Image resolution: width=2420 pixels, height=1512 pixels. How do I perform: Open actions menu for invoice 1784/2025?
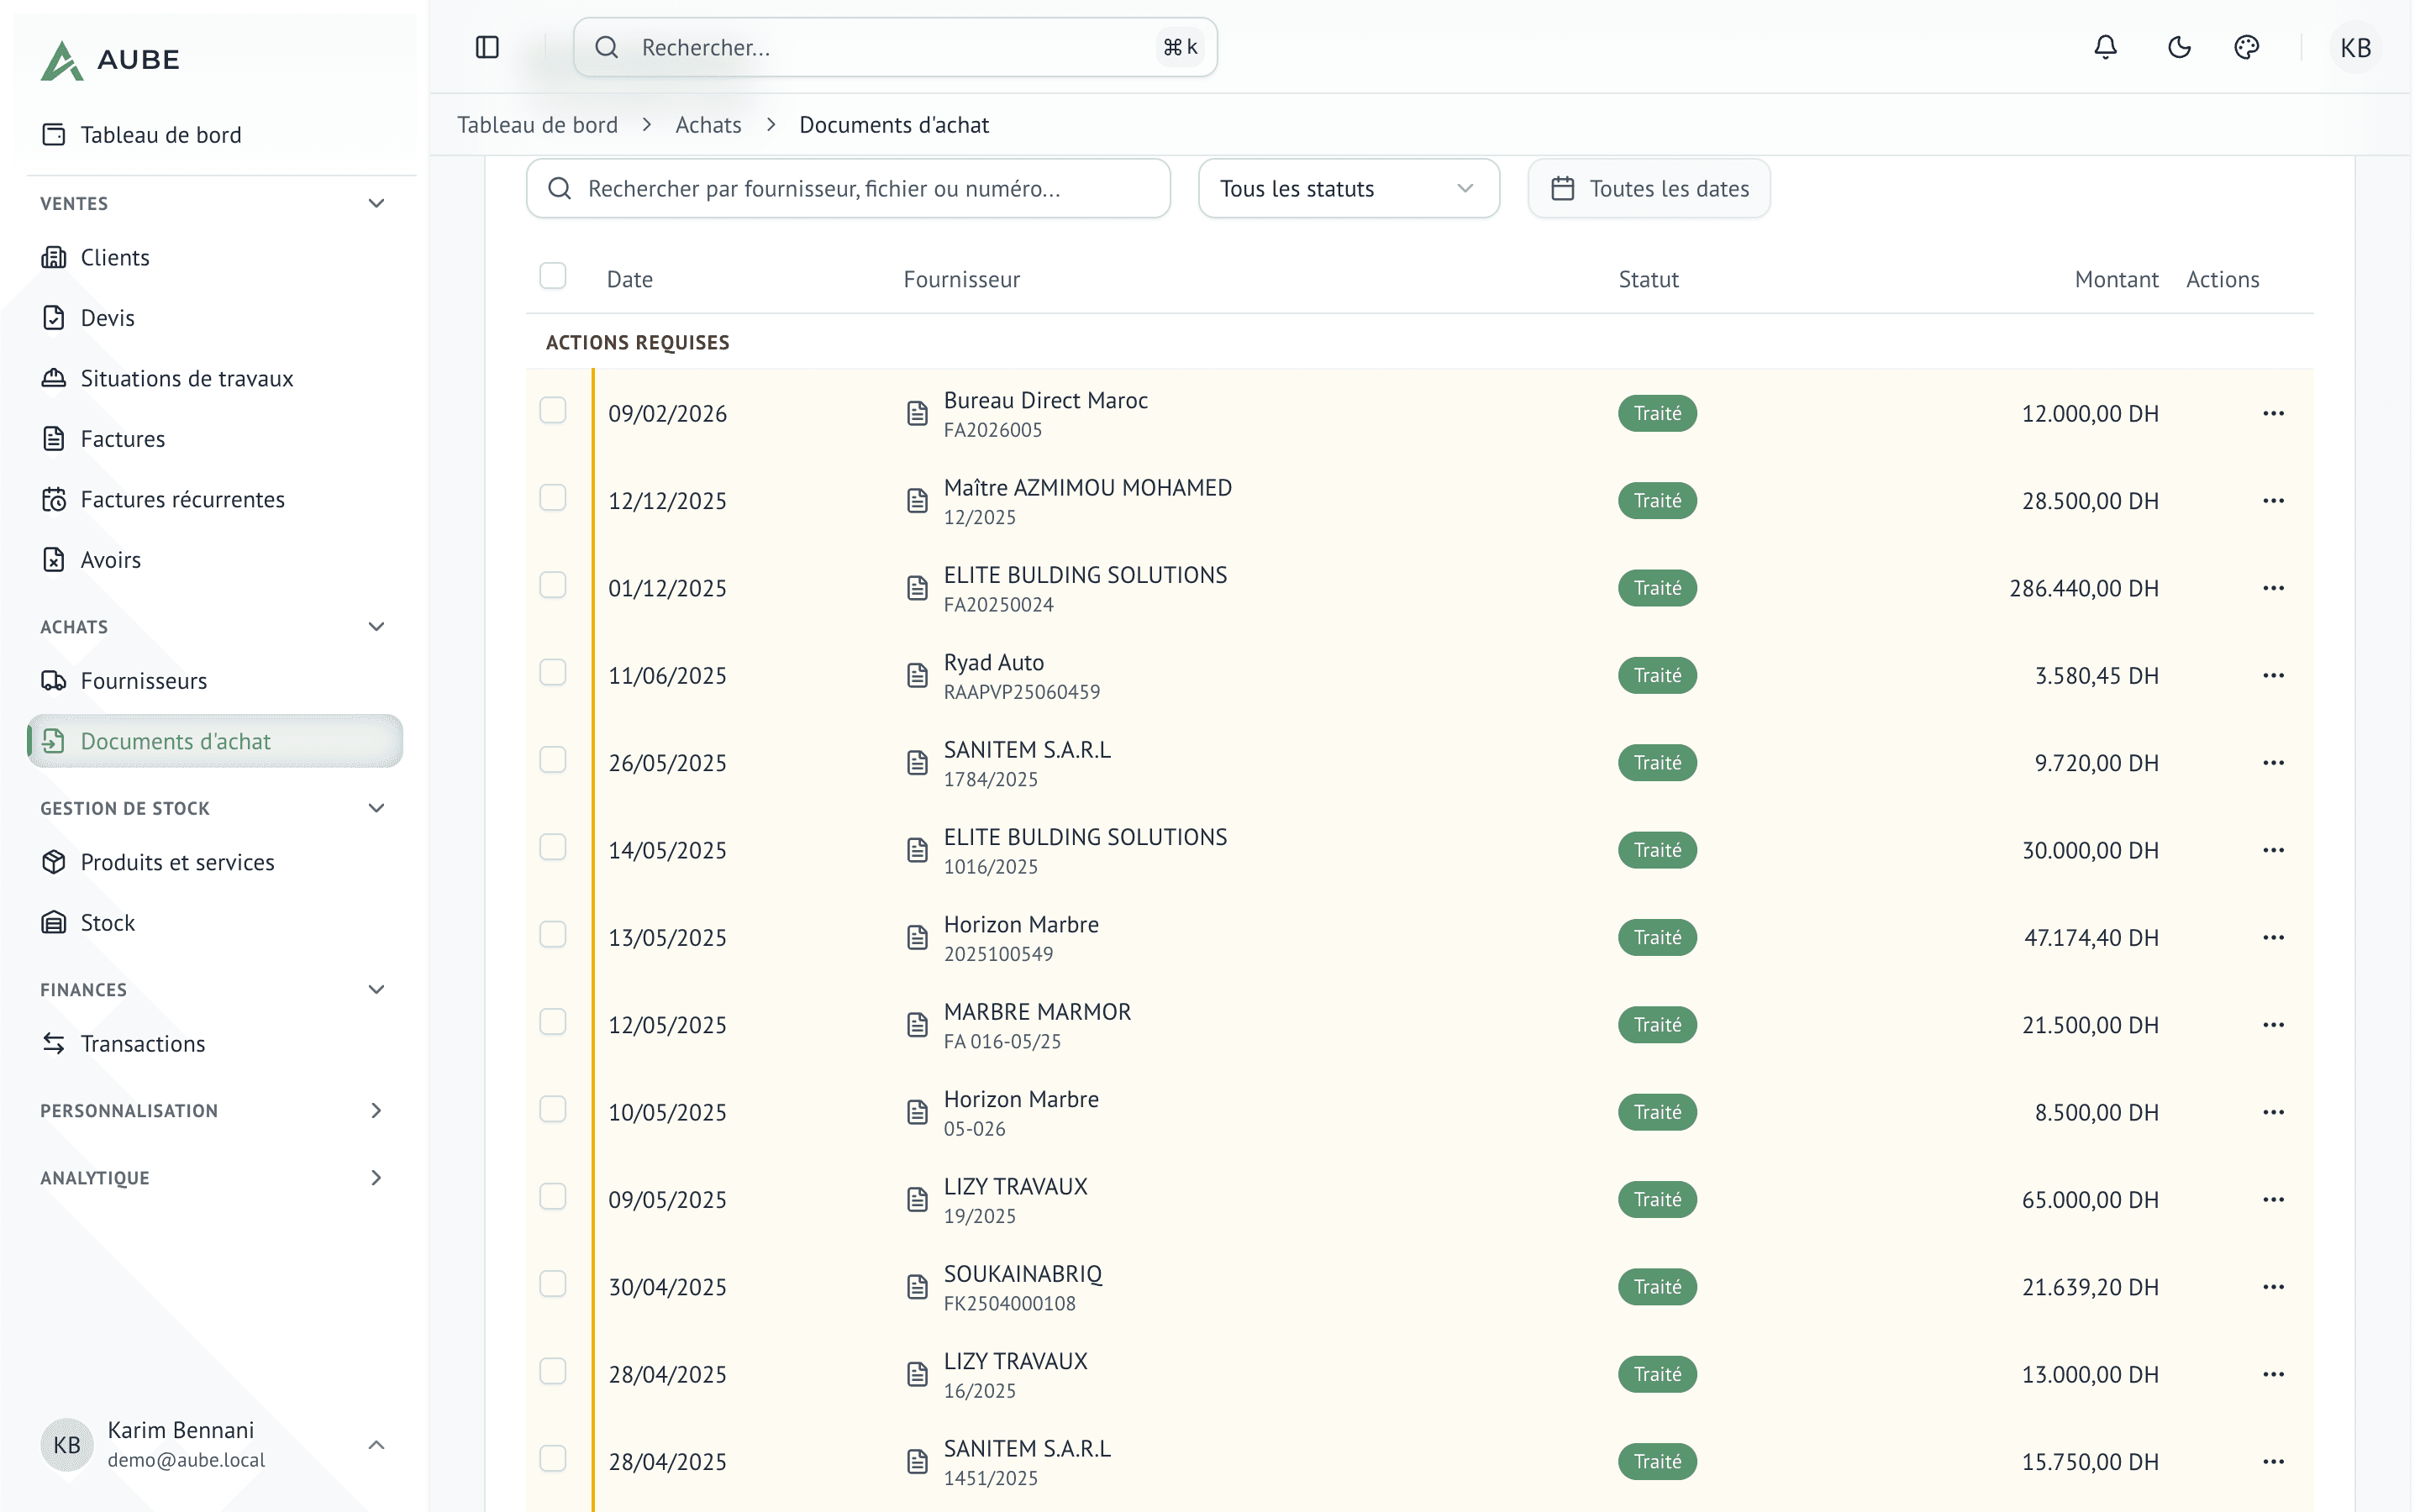(x=2273, y=763)
